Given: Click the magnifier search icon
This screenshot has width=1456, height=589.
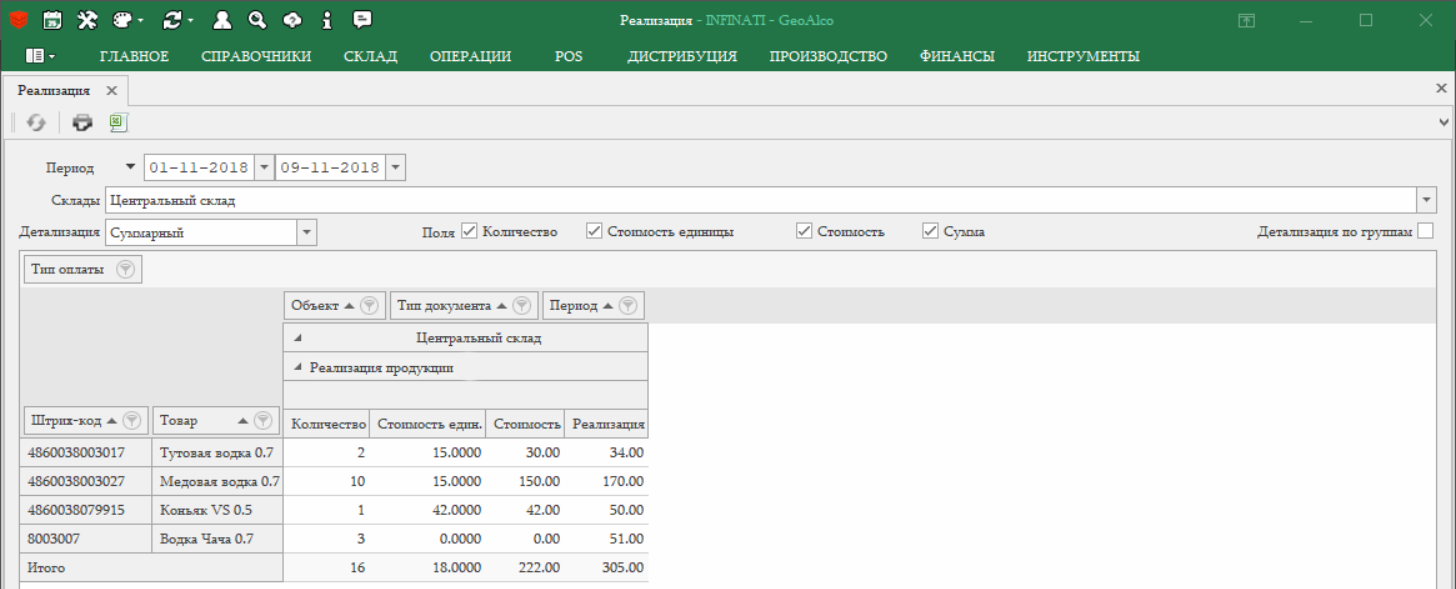Looking at the screenshot, I should point(257,20).
